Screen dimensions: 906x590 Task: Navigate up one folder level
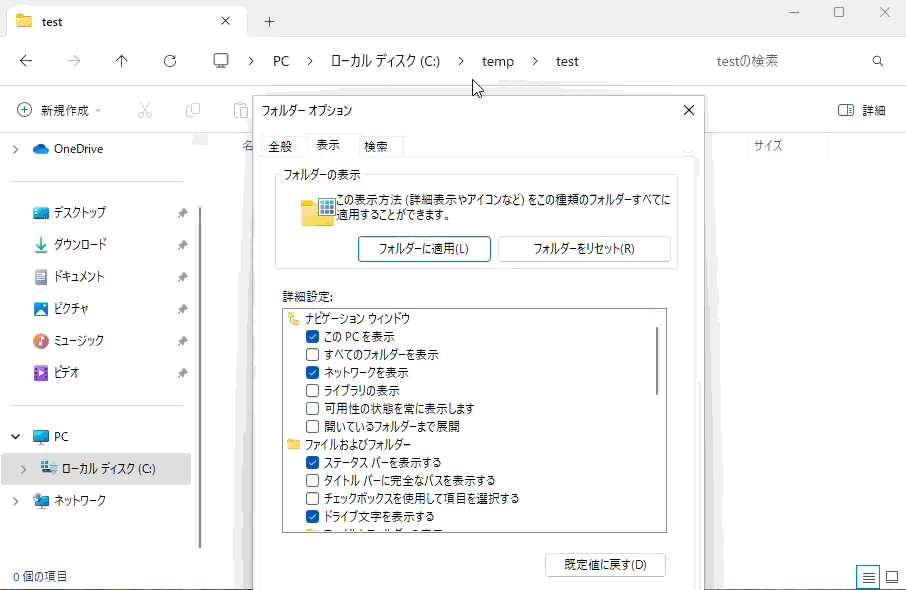[x=121, y=61]
